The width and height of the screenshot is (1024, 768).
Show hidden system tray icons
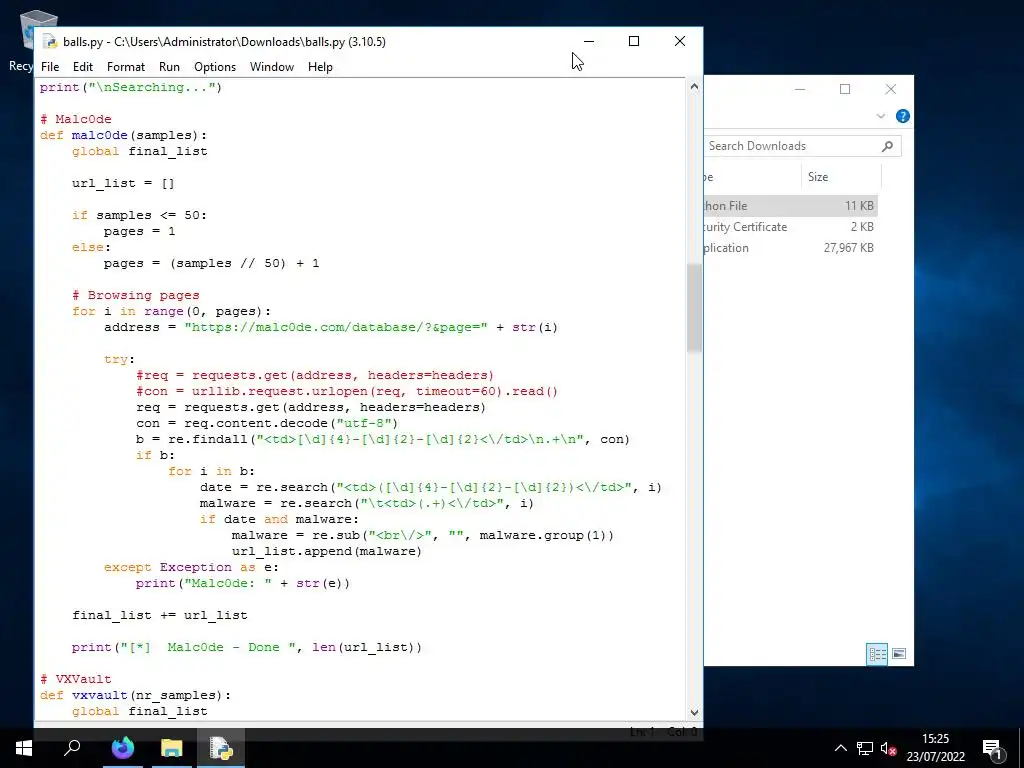click(x=840, y=748)
